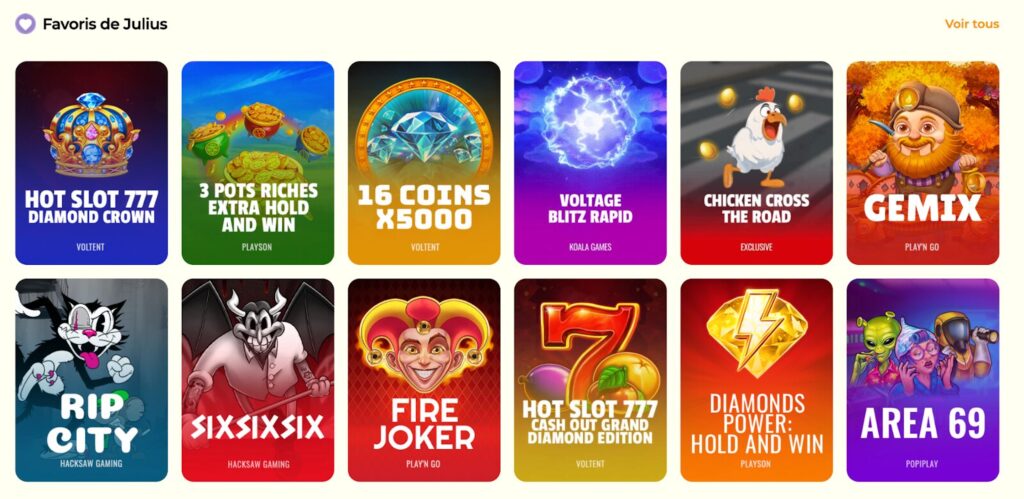Open the 'Voir tous' link
The image size is (1024, 499).
point(972,24)
